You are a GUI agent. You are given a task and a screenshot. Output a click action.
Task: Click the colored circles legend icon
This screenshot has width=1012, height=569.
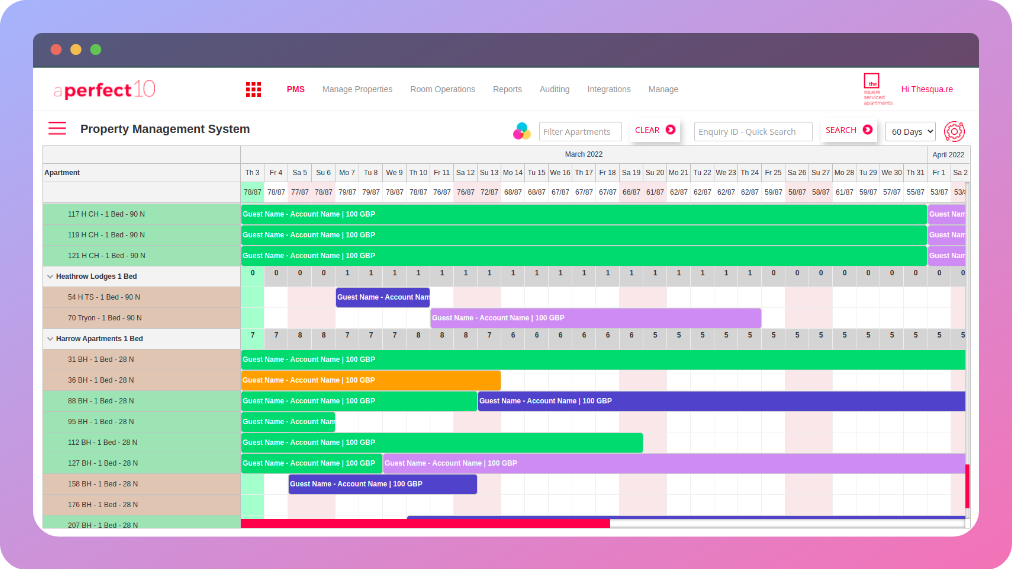click(x=521, y=131)
